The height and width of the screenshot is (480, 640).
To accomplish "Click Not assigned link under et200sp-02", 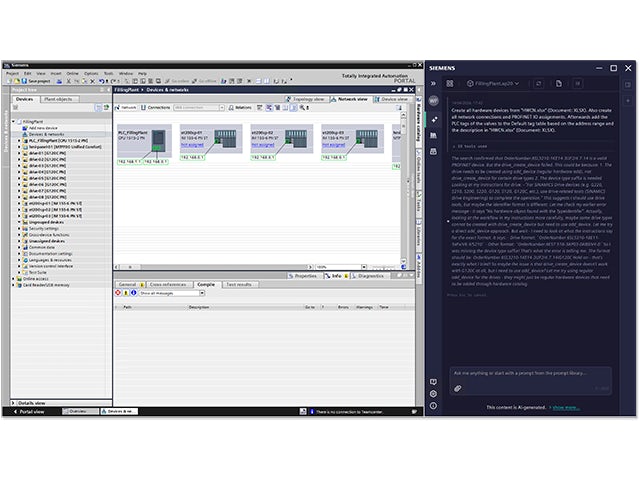I will tap(263, 145).
